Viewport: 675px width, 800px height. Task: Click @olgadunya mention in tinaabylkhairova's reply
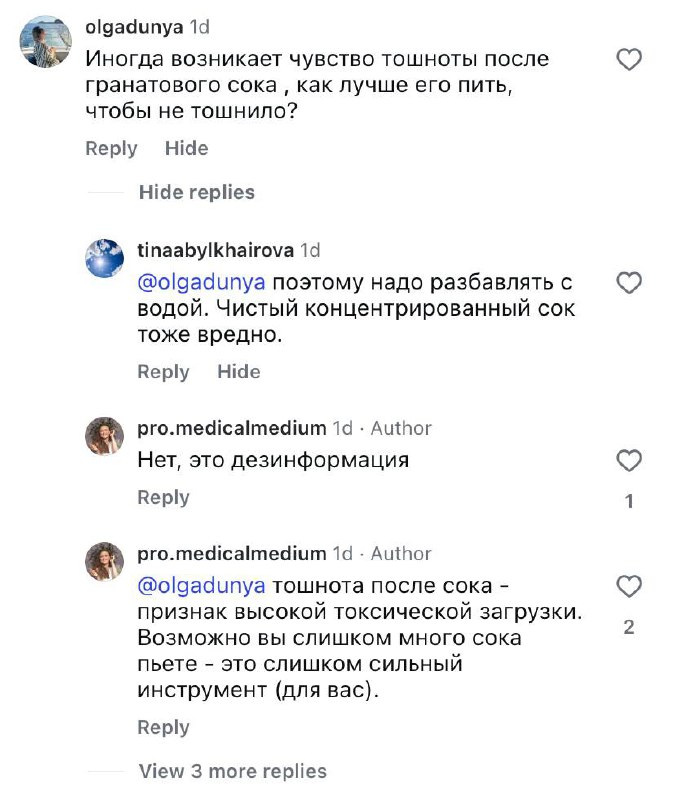(x=201, y=284)
